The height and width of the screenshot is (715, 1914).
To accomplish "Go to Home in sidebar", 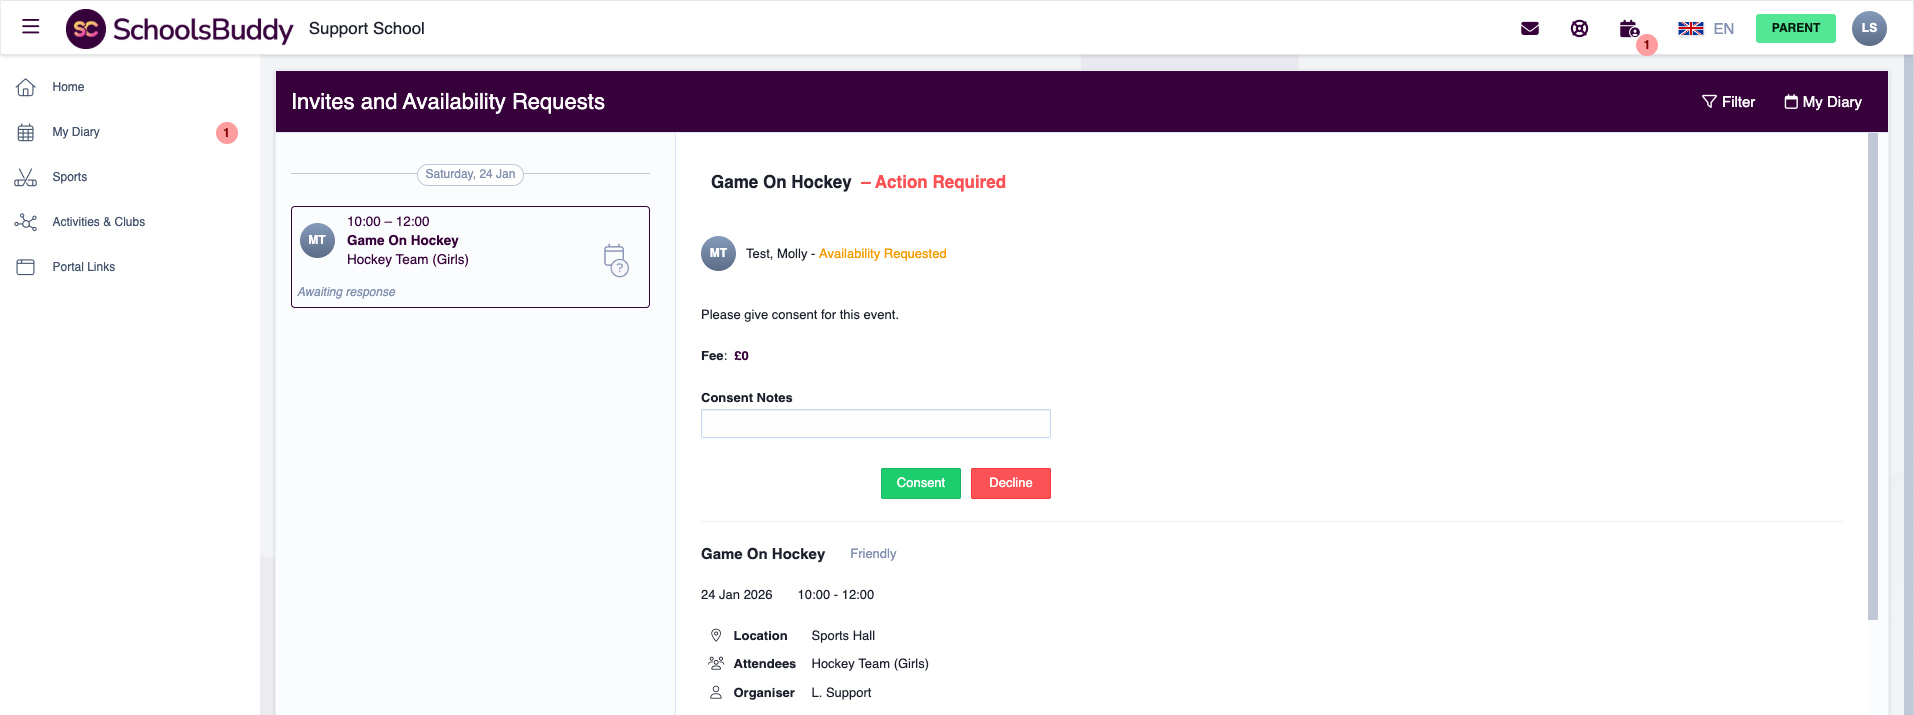I will coord(68,87).
